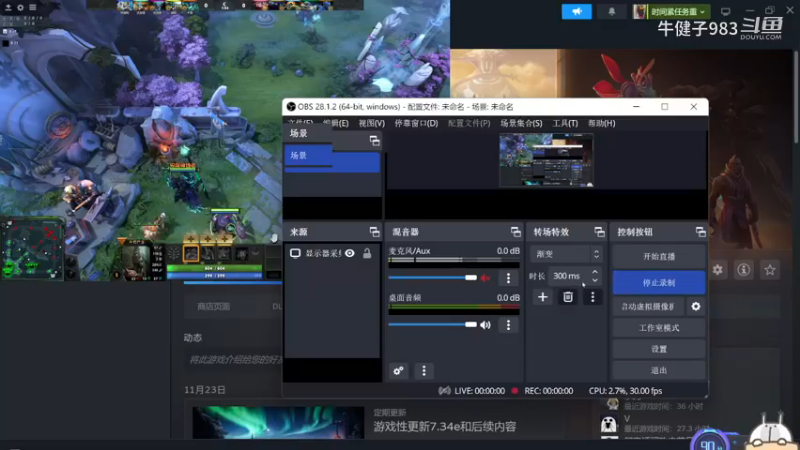800x450 pixels.
Task: Open the 工具(T) menu
Action: tap(565, 123)
